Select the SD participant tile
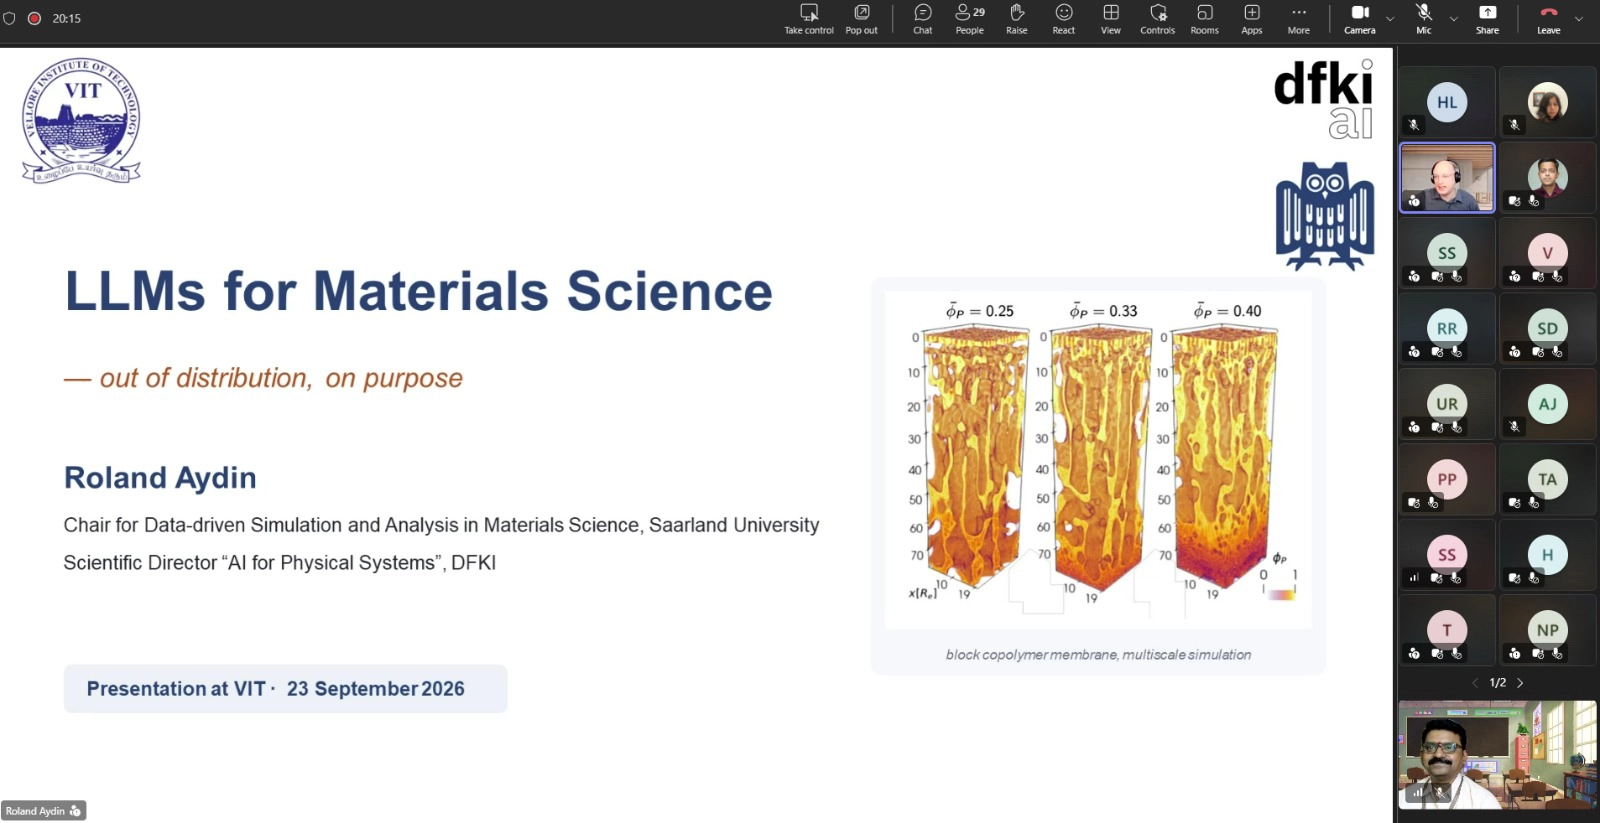 [x=1548, y=328]
